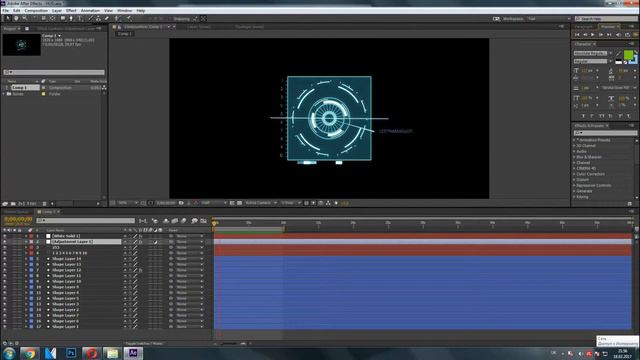Toggle visibility of Shape Layer 13
Image resolution: width=640 pixels, height=360 pixels.
tap(4, 264)
